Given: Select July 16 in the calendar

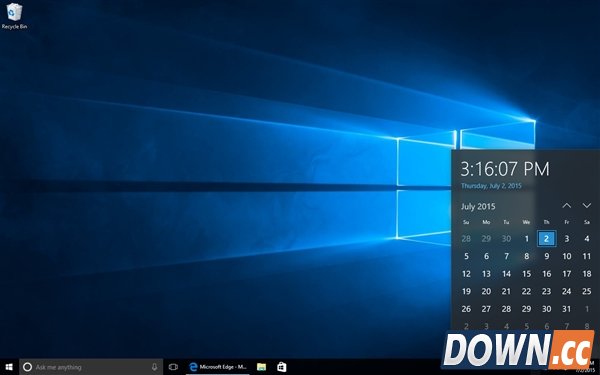Looking at the screenshot, I should coord(546,274).
